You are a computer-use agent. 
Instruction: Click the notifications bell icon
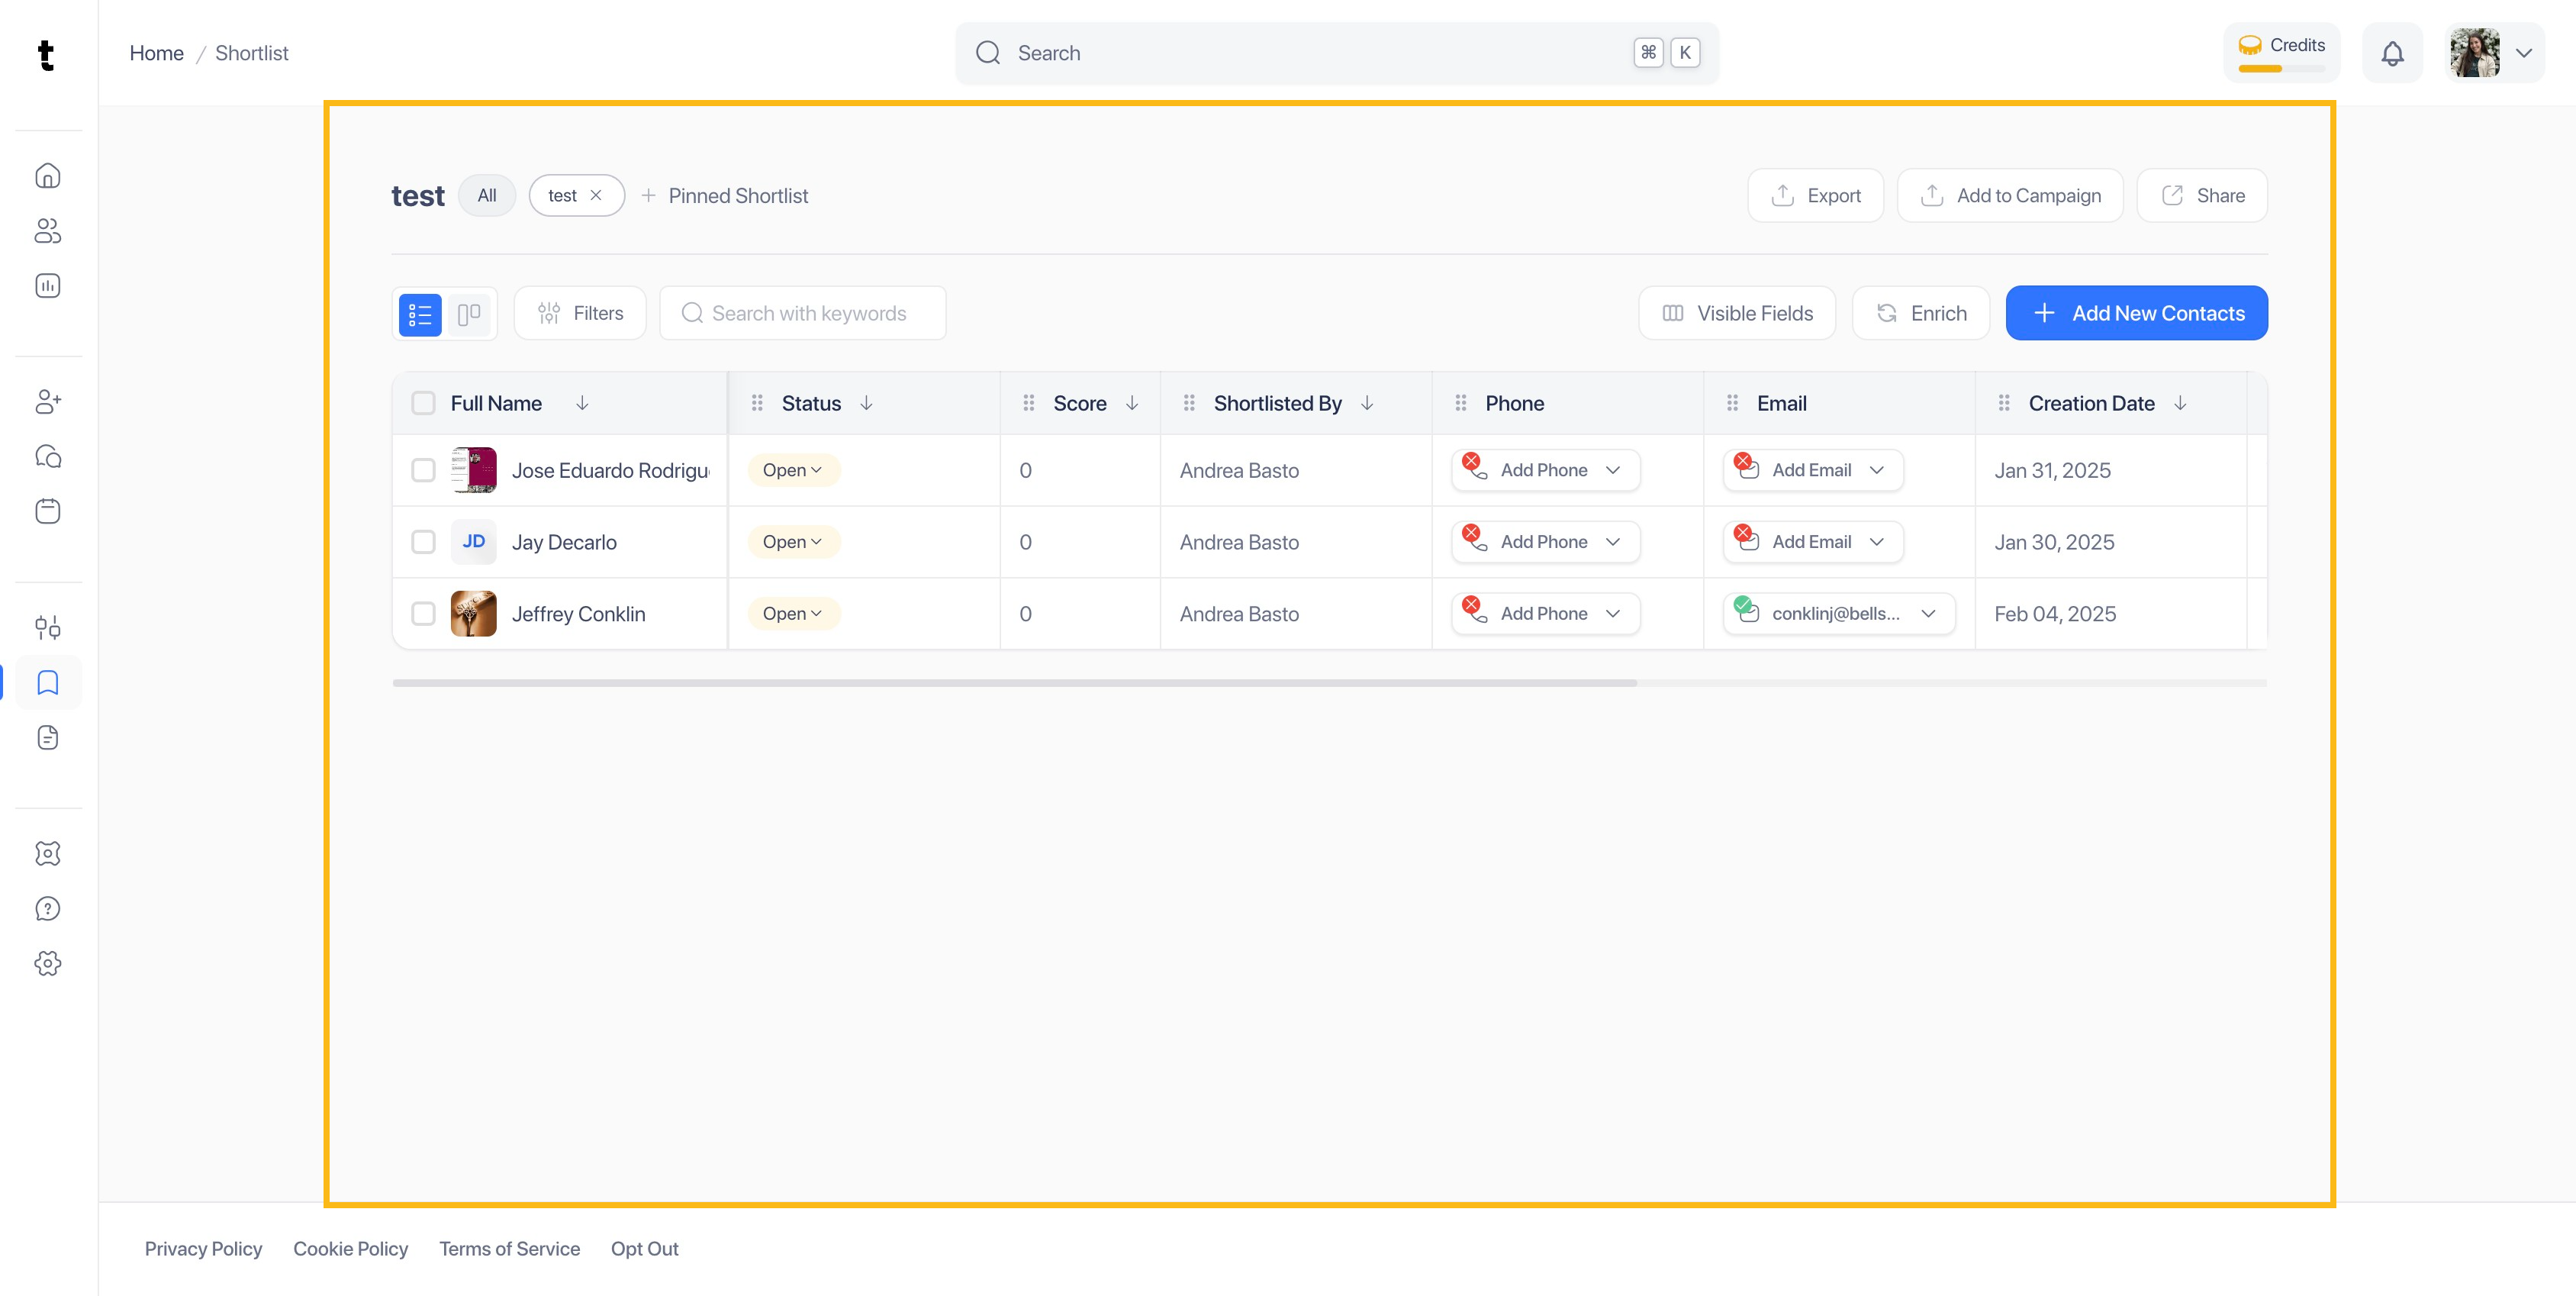point(2391,53)
